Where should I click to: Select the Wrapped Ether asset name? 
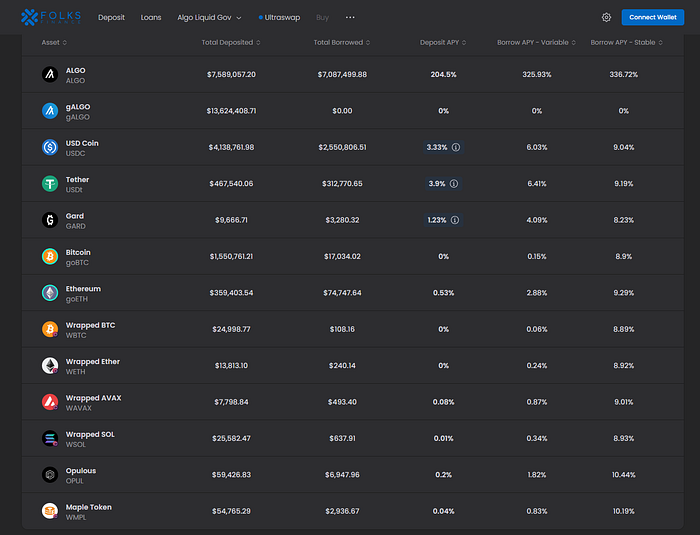pos(93,362)
